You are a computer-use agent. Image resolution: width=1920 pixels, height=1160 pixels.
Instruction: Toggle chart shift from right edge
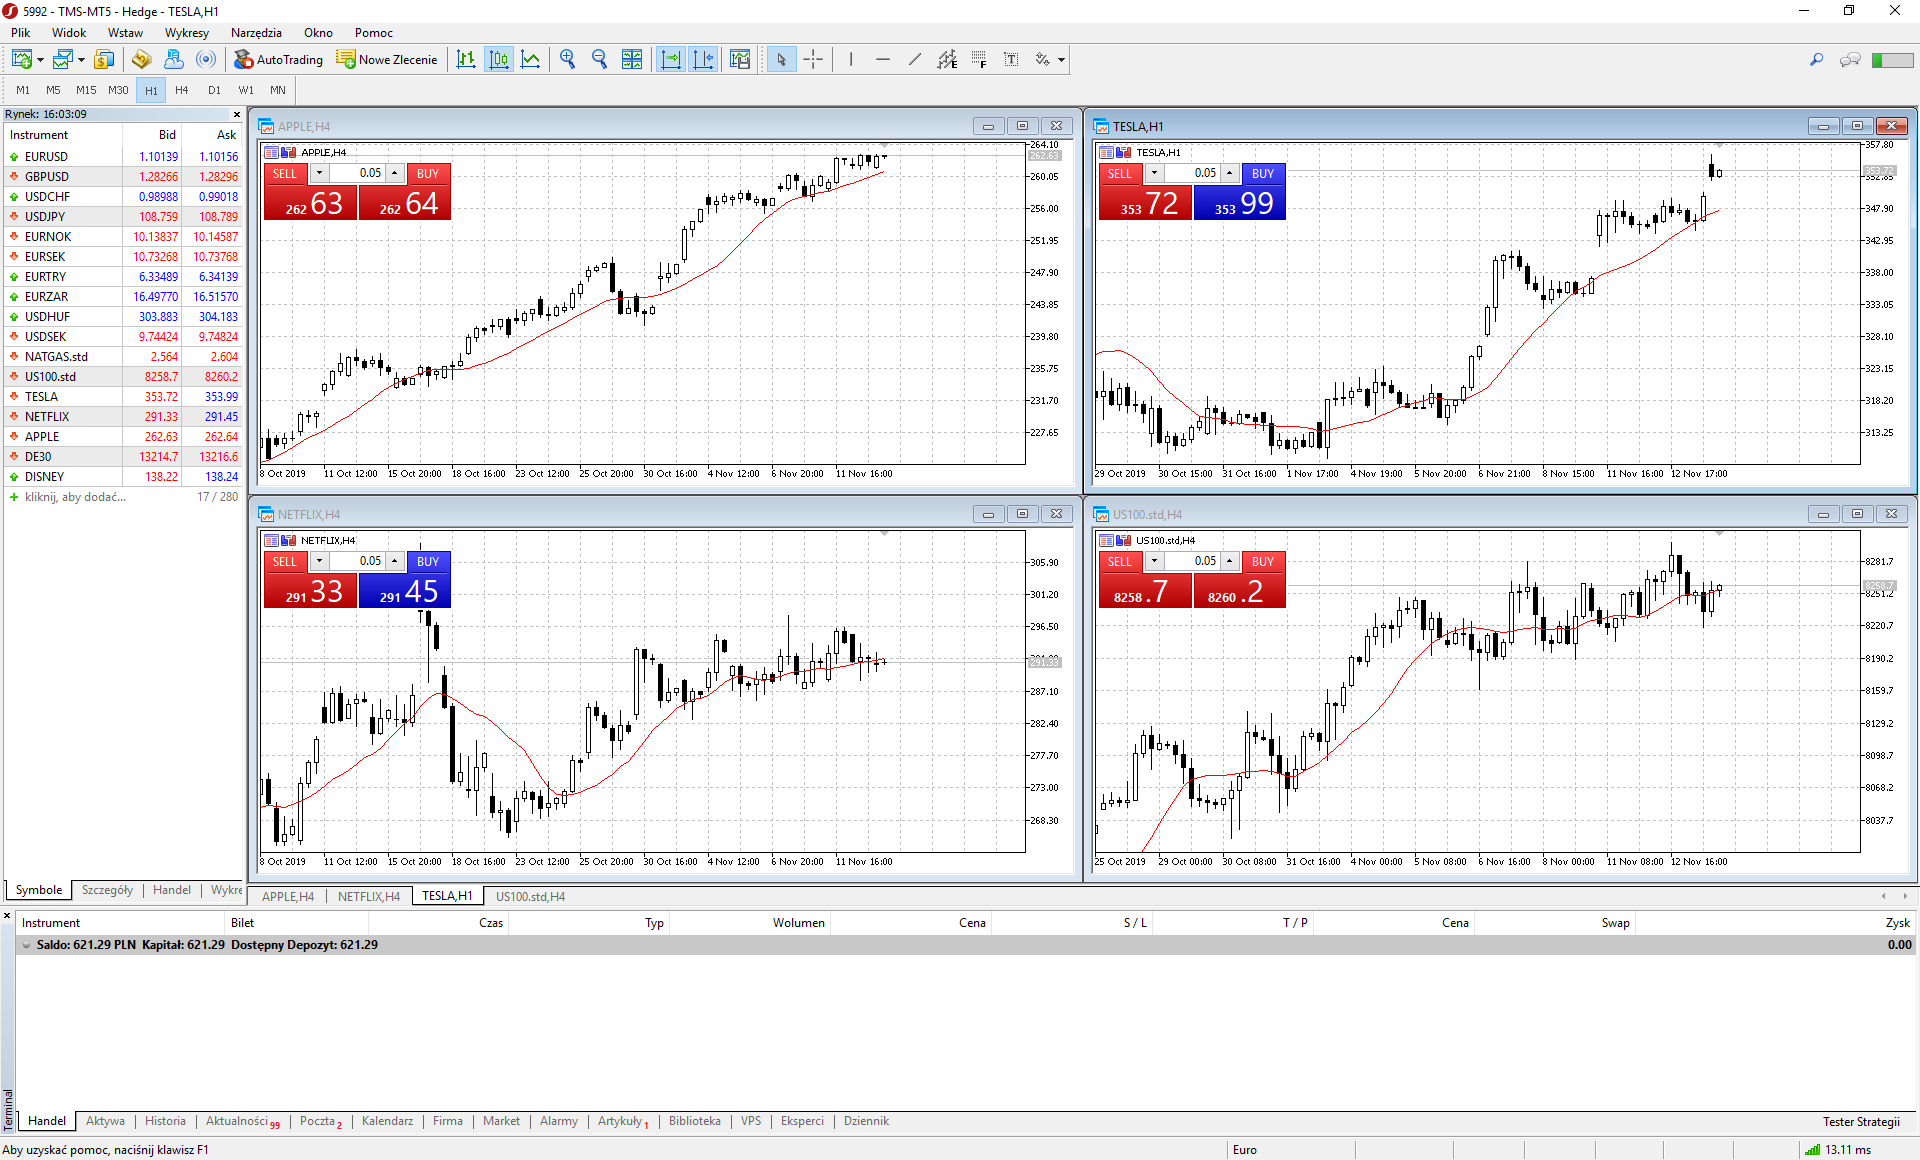[704, 60]
